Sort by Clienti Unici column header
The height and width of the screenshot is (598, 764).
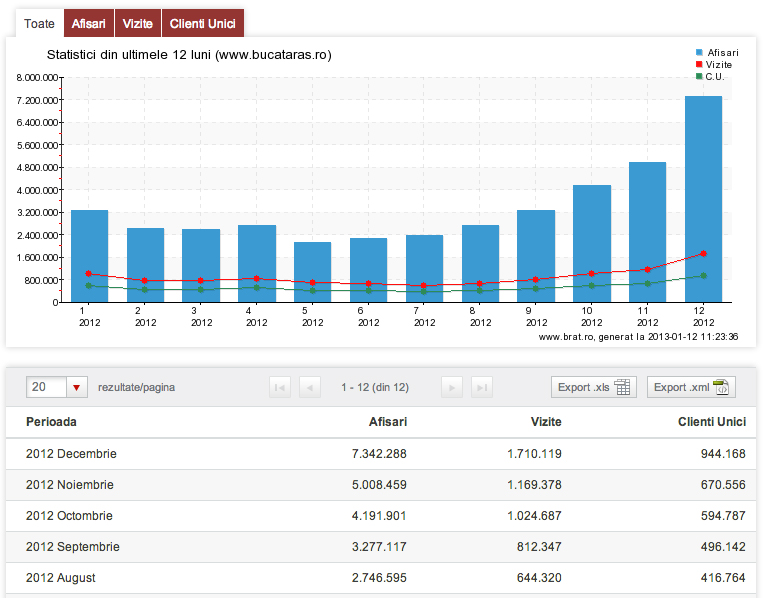point(711,423)
